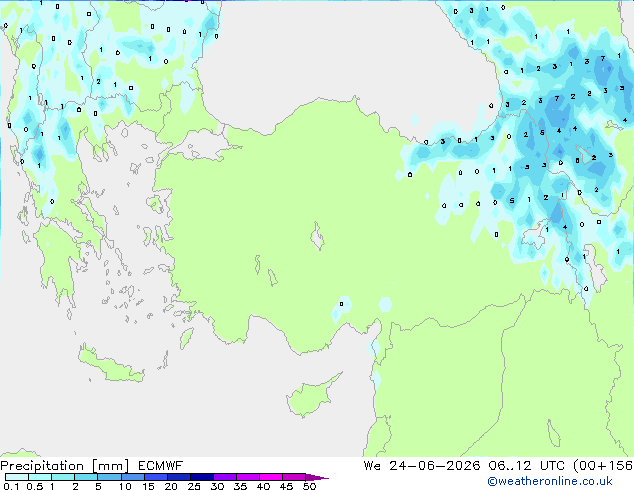Click the weatheronline.co.uk copyright link
634x490 pixels.
(x=550, y=481)
